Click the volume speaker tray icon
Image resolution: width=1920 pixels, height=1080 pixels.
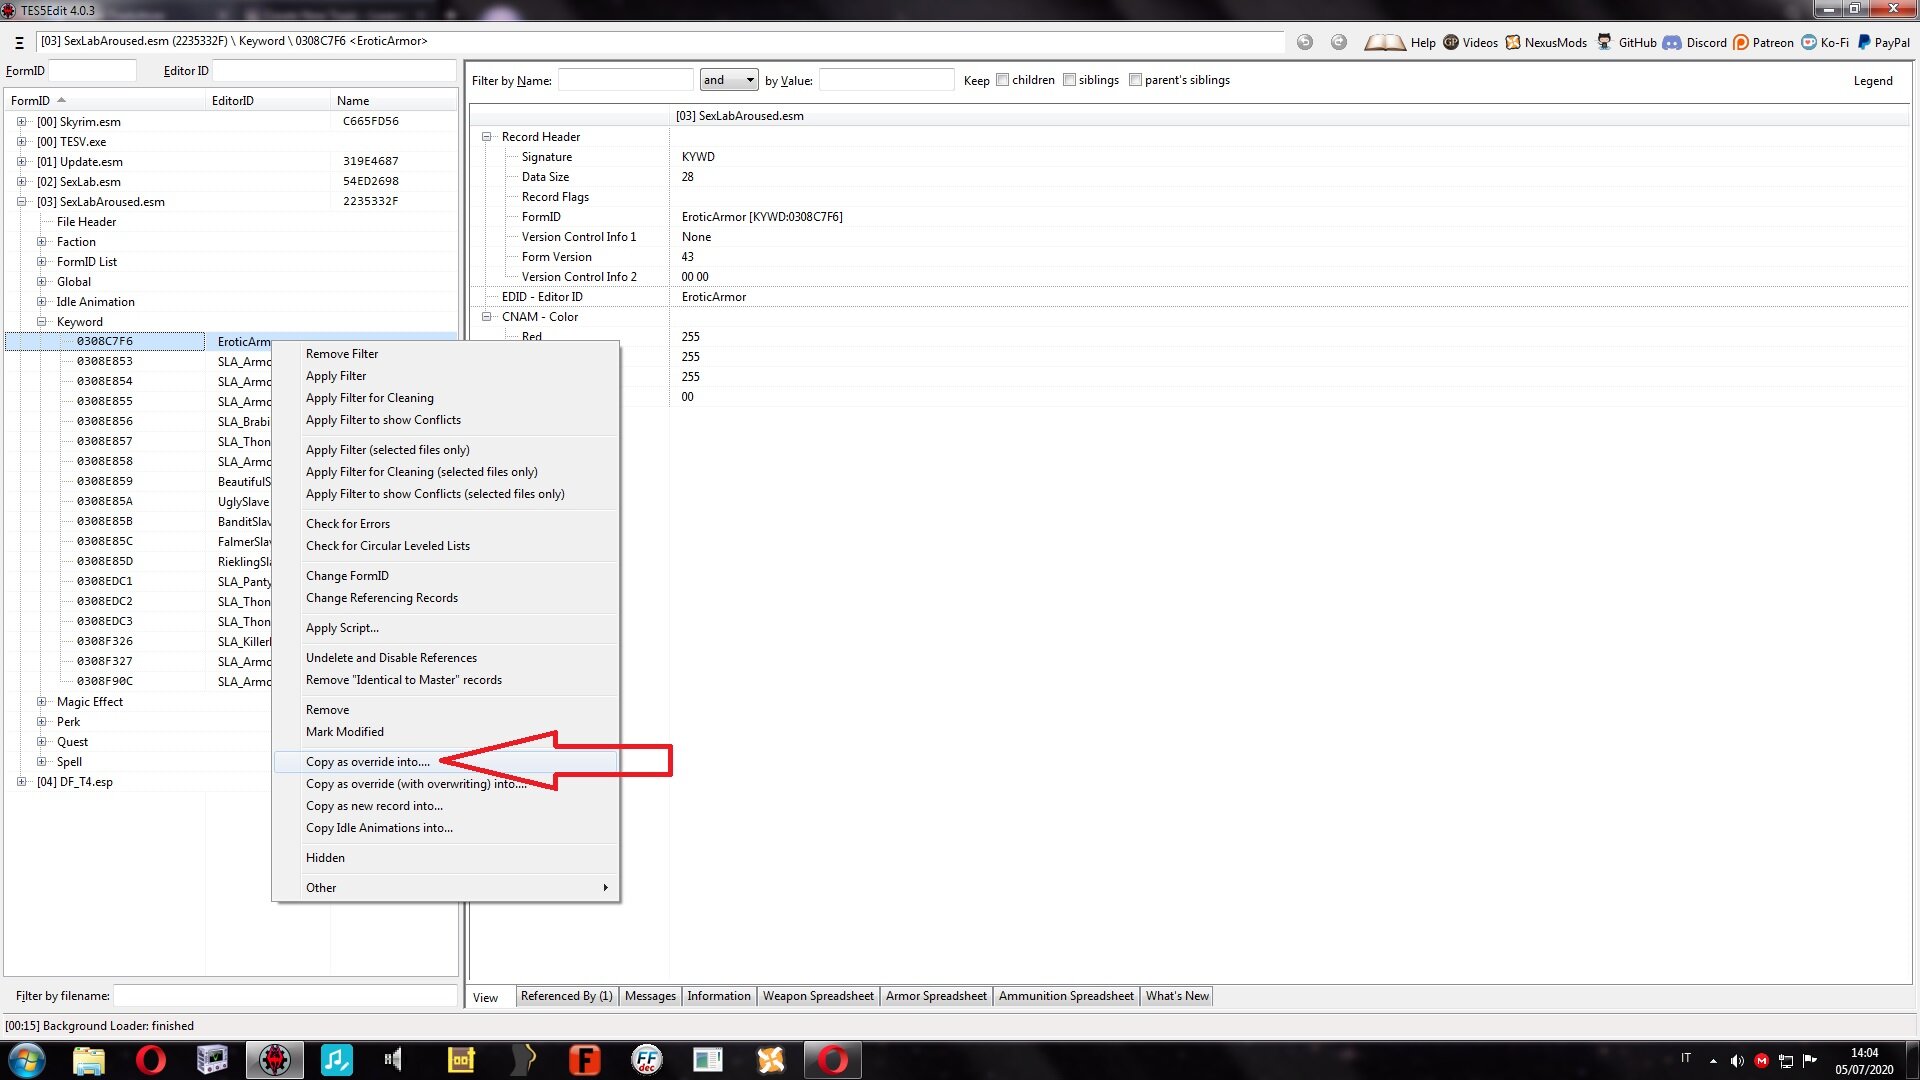(1737, 1061)
